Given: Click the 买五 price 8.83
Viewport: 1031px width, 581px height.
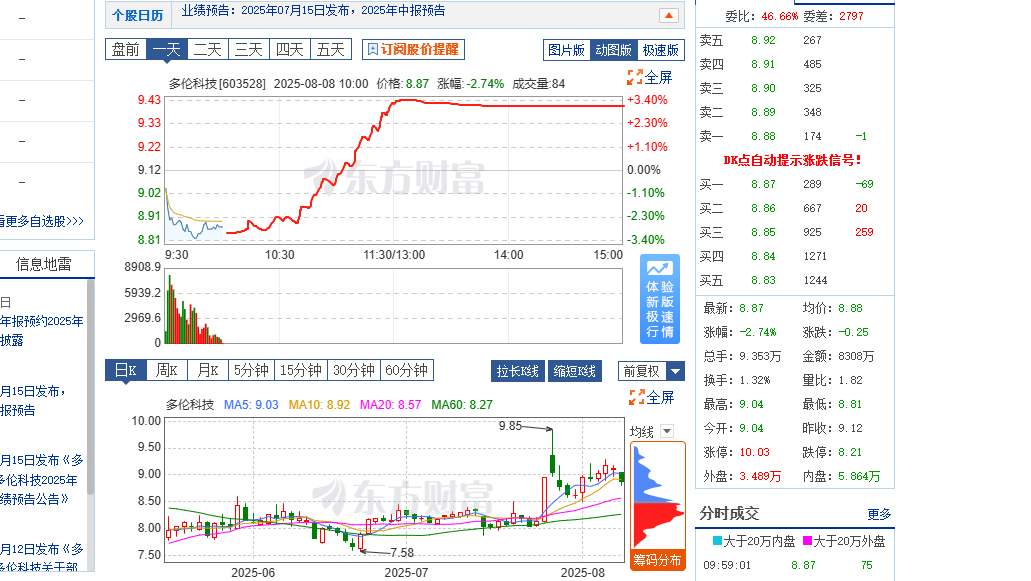Looking at the screenshot, I should [763, 280].
